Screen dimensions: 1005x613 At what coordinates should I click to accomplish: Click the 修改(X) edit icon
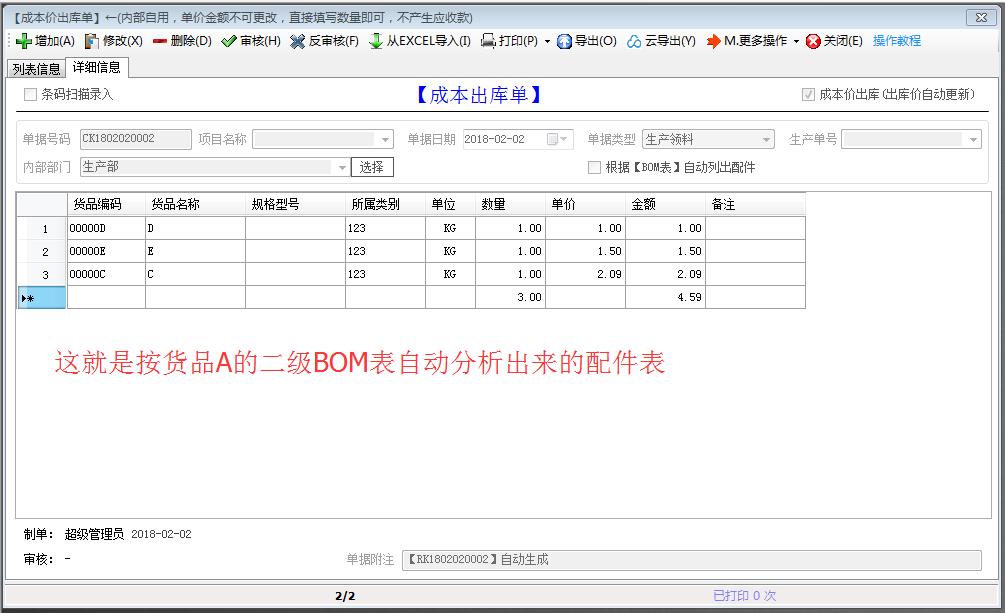[92, 41]
